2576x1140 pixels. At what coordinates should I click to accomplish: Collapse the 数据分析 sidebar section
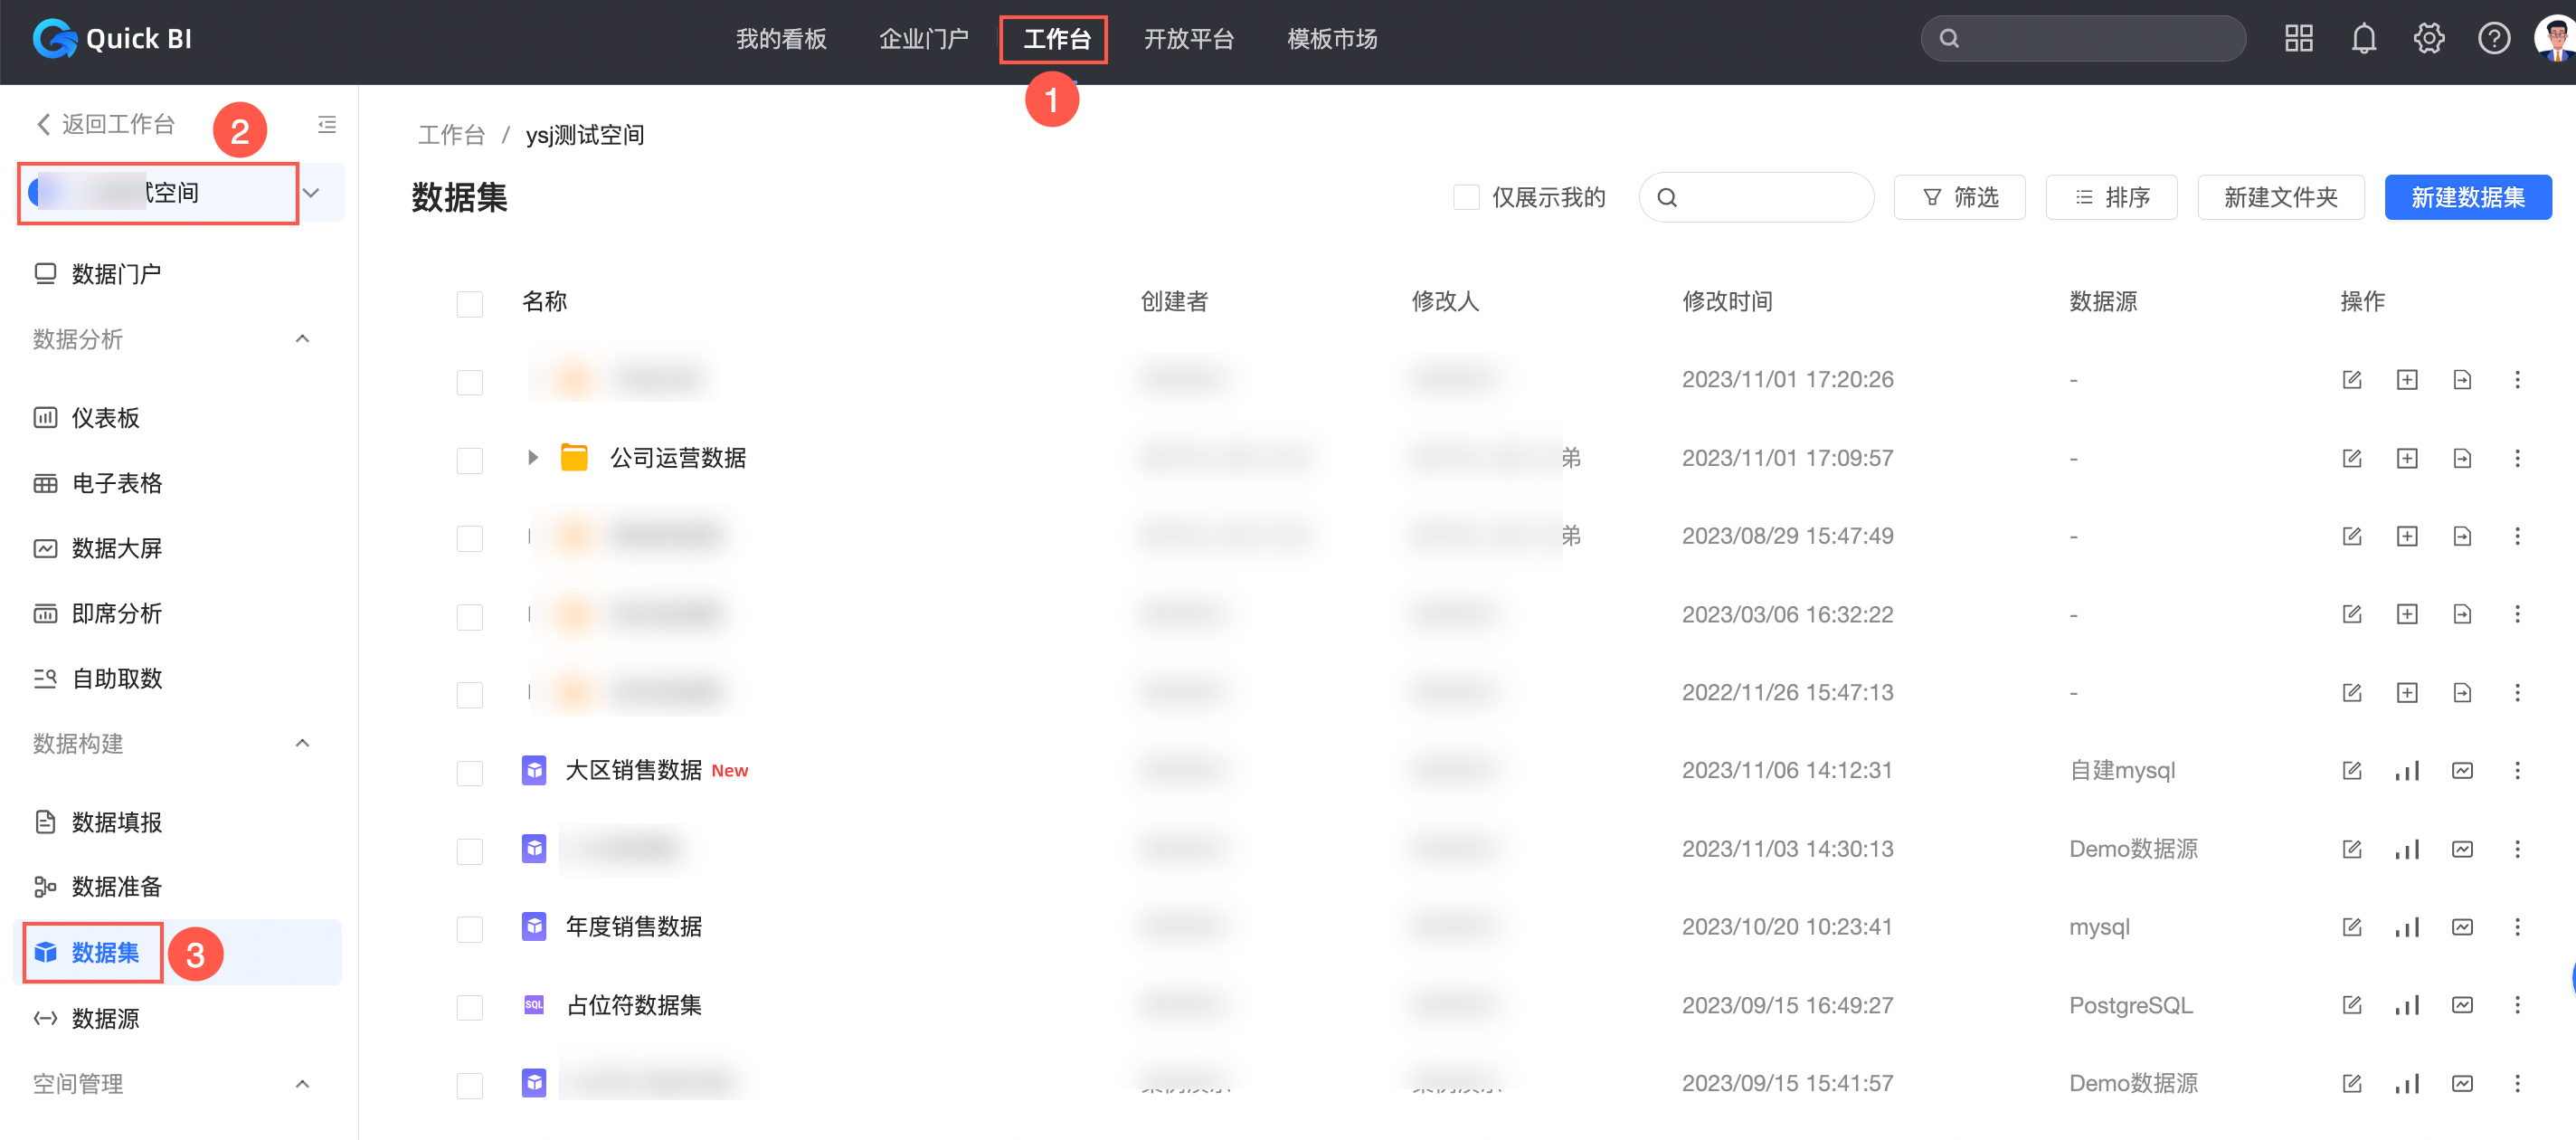[302, 340]
